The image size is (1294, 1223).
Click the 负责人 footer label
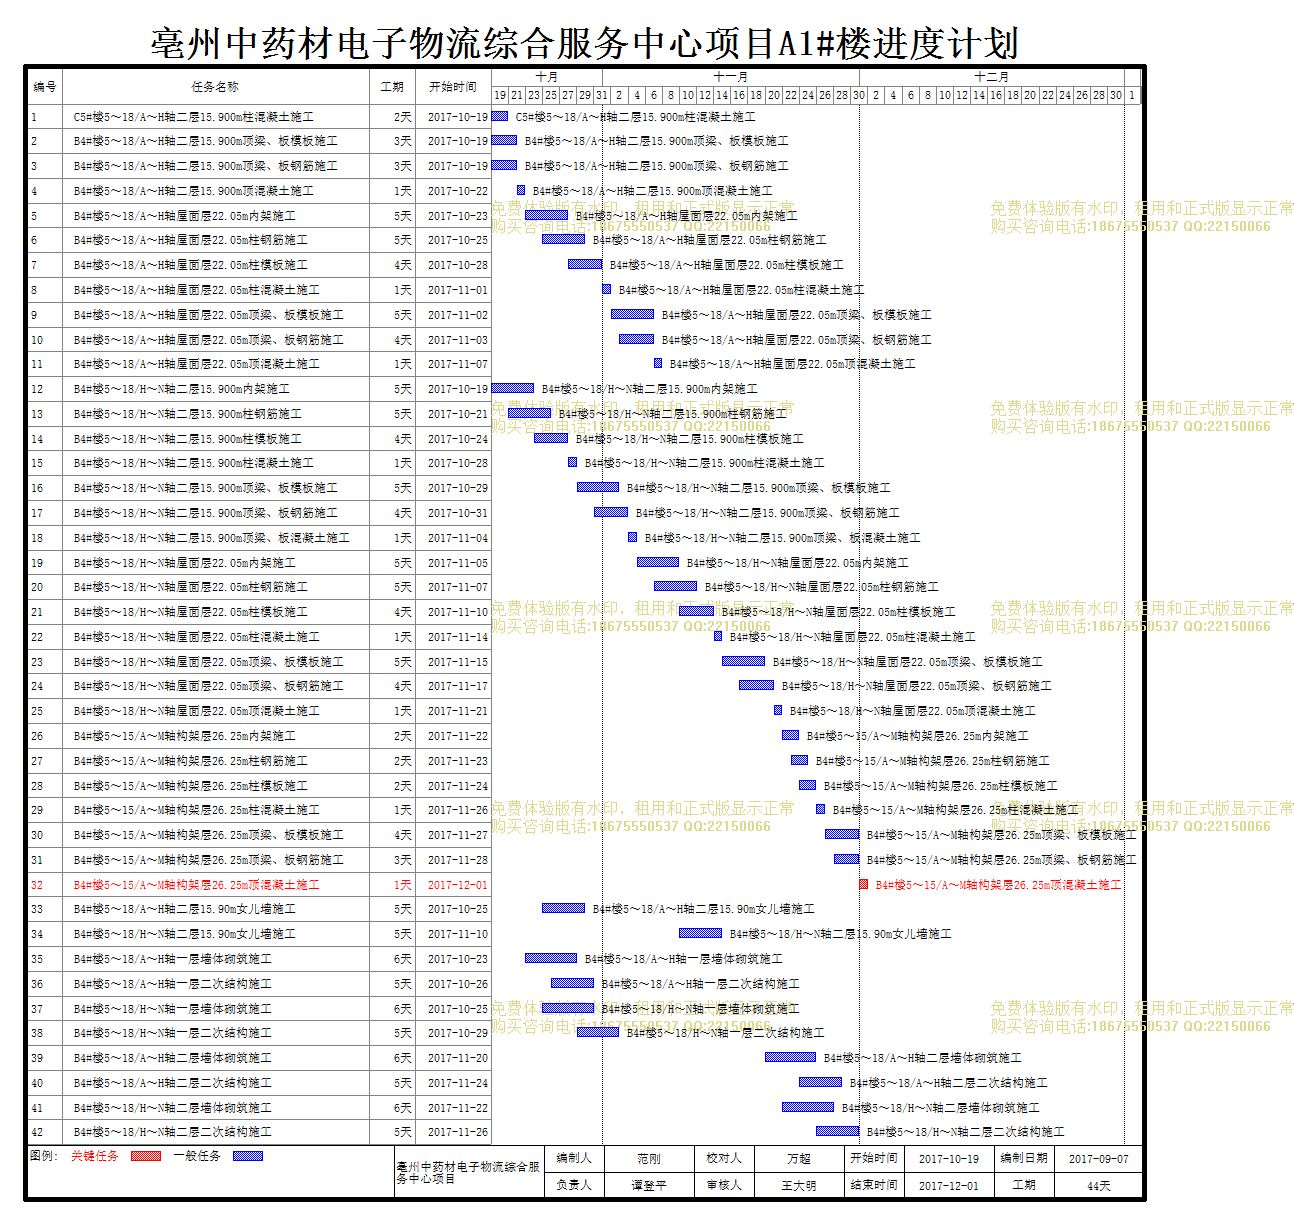tap(574, 1185)
